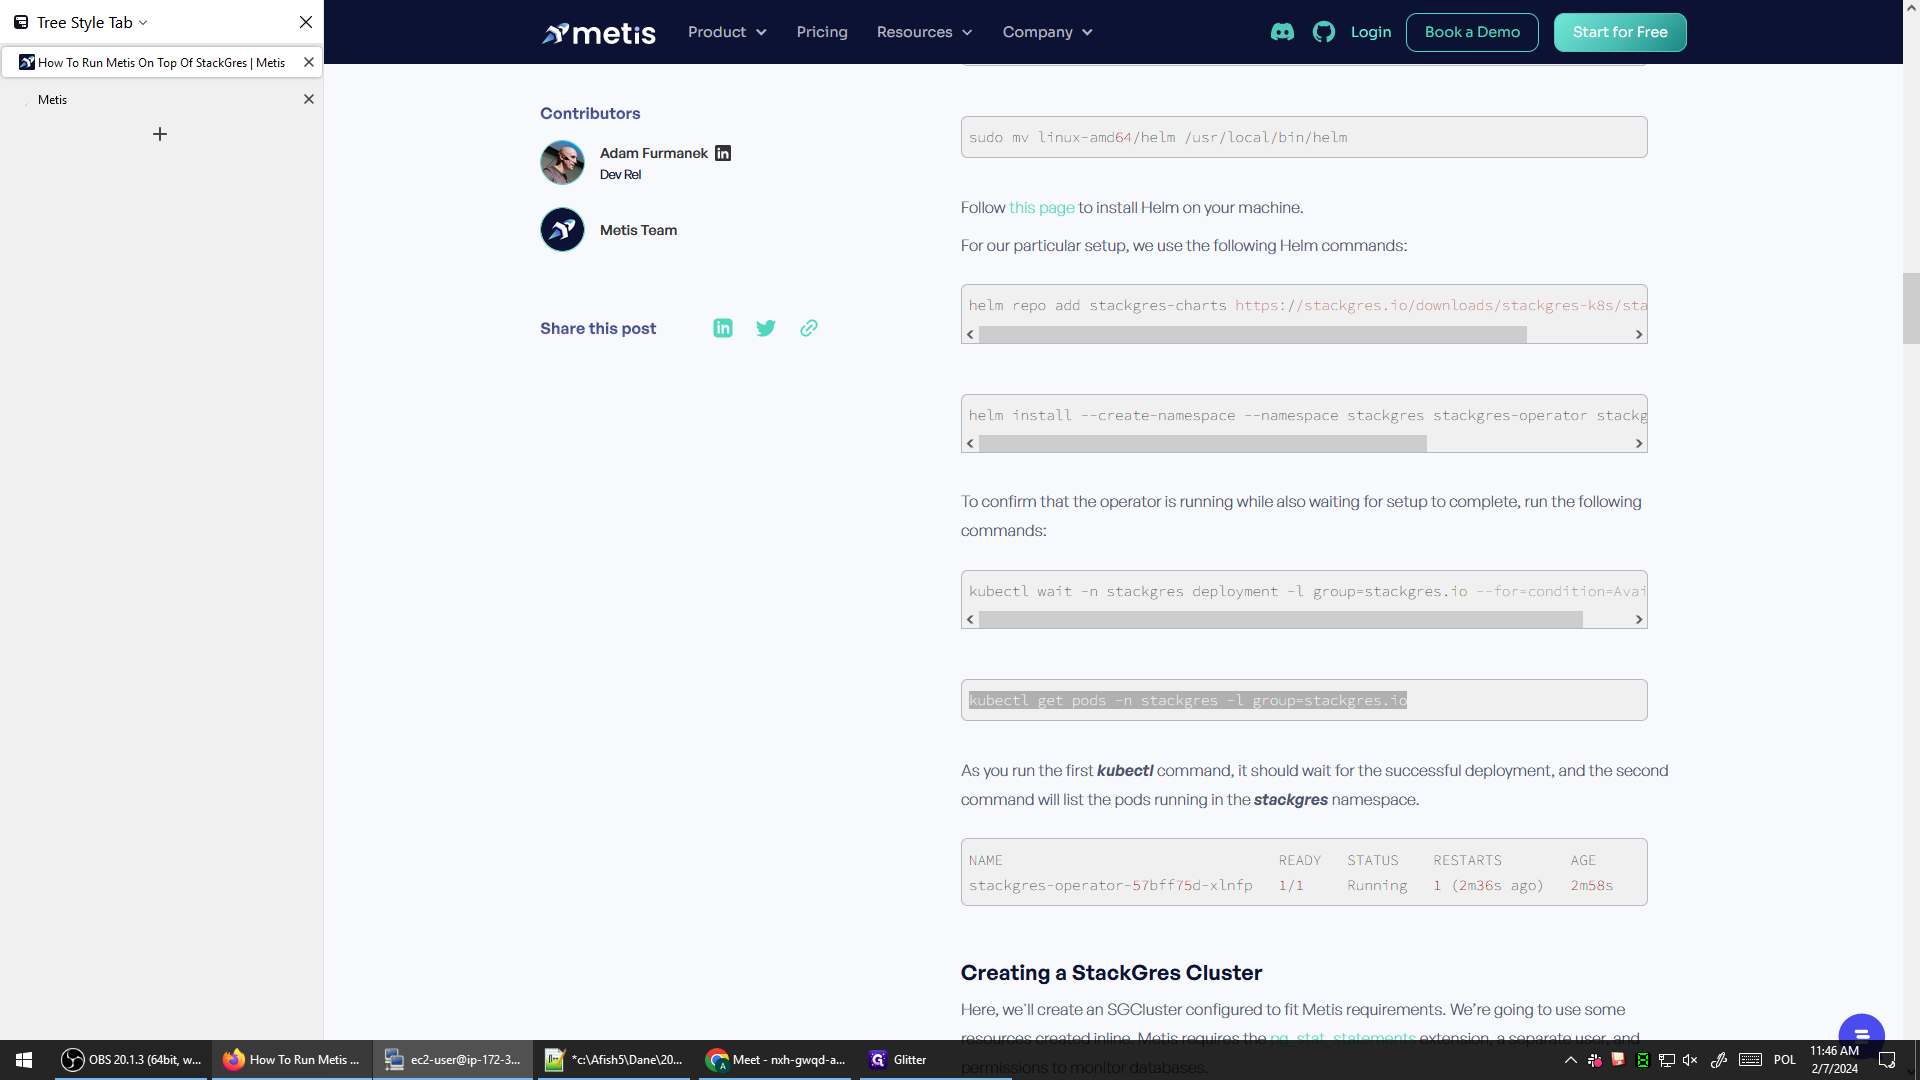
Task: Click the Contributors heading
Action: 590,114
